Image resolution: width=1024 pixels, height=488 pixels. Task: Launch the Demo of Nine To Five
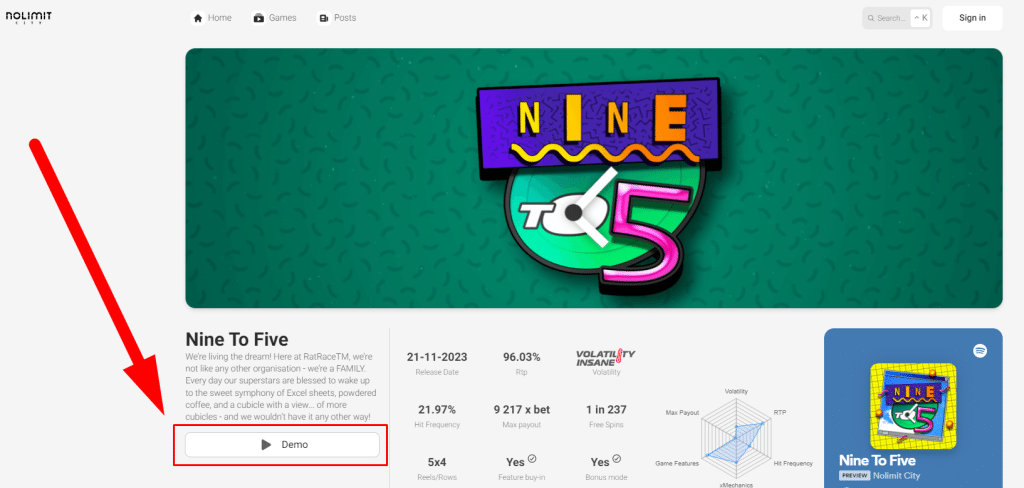point(282,445)
